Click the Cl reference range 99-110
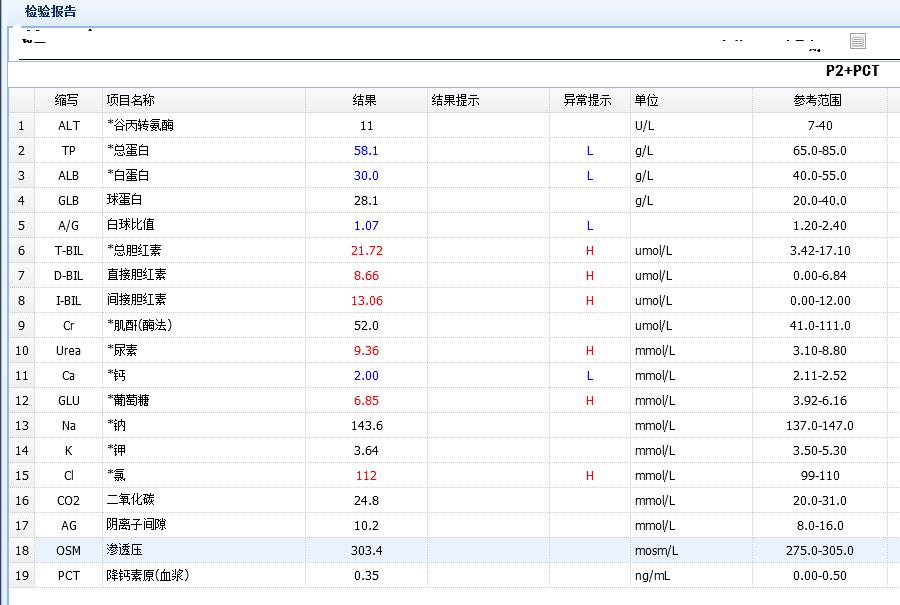Image resolution: width=900 pixels, height=605 pixels. (x=819, y=476)
